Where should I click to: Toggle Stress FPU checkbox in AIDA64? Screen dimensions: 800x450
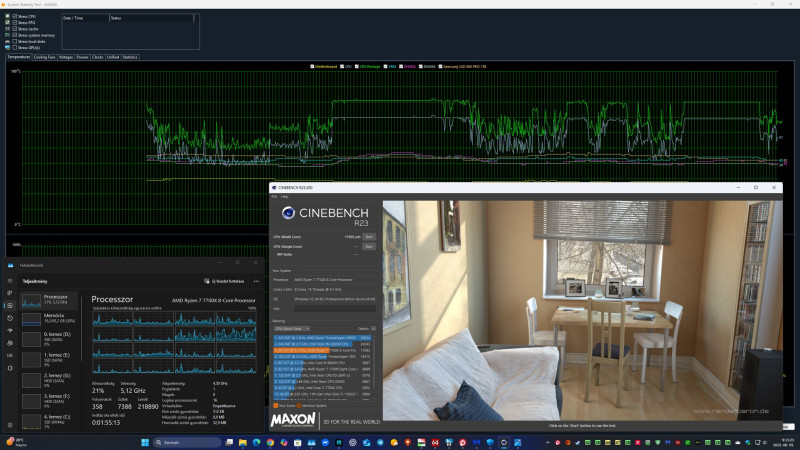click(15, 22)
